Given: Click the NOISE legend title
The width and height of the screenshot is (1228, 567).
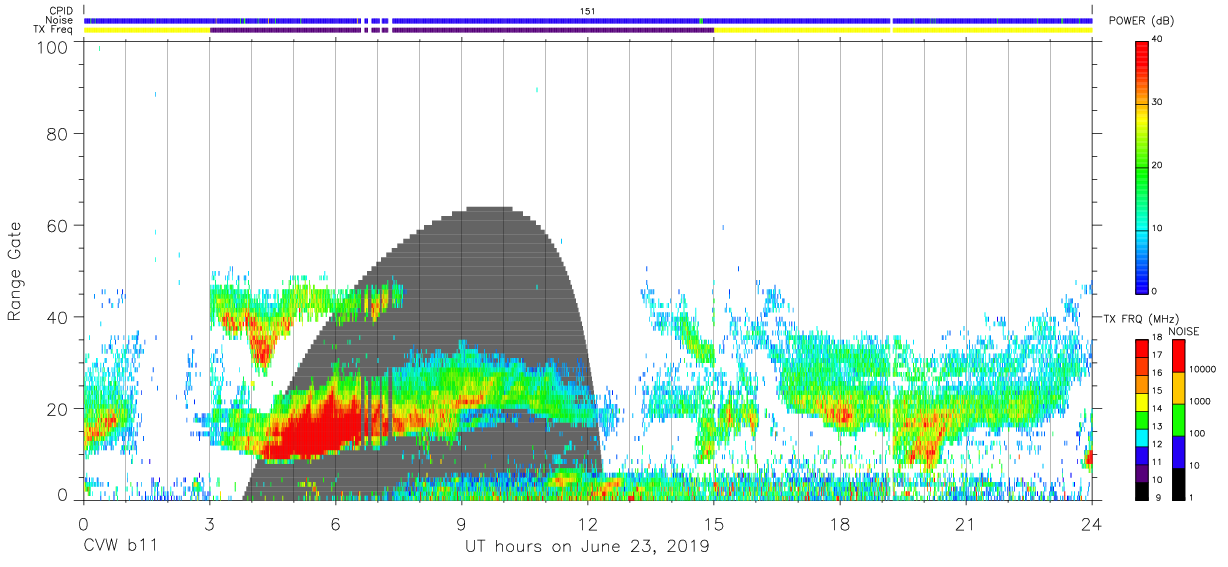Looking at the screenshot, I should pyautogui.click(x=1184, y=331).
